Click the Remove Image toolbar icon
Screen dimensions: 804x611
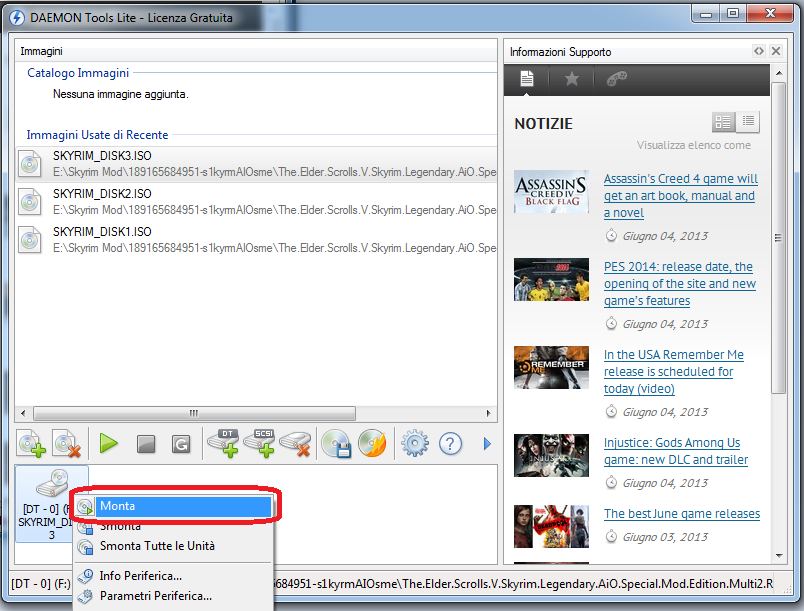click(x=67, y=443)
